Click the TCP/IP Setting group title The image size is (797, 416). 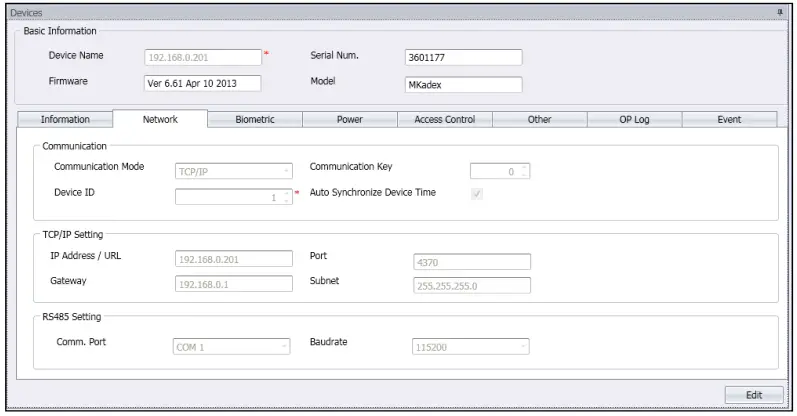pyautogui.click(x=73, y=234)
